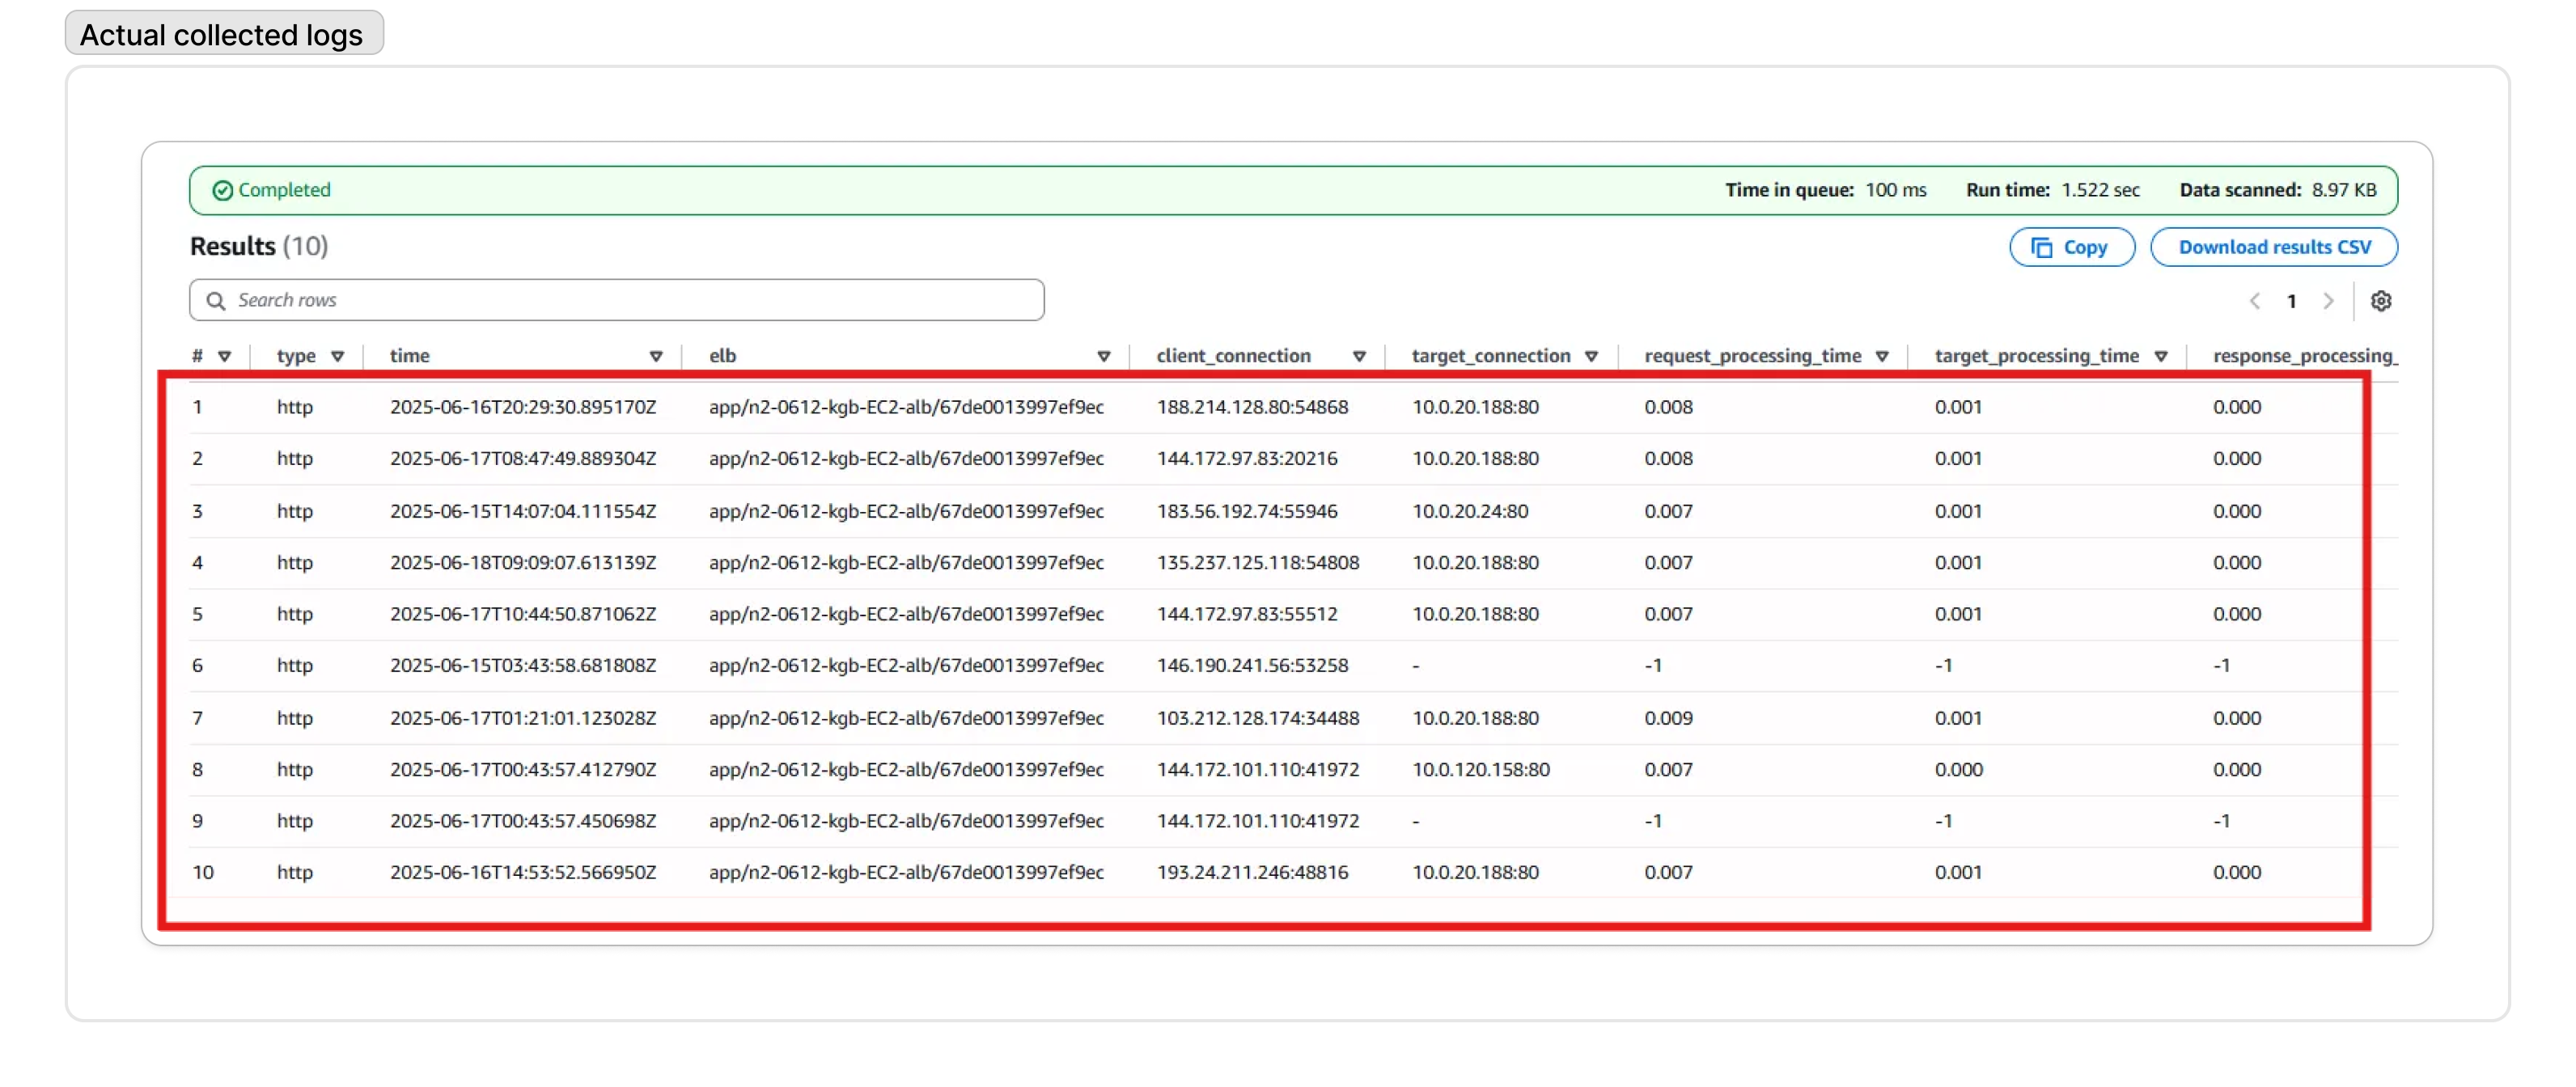Select client cell 188.214.128.80:54868
This screenshot has height=1087, width=2576.
pos(1252,407)
